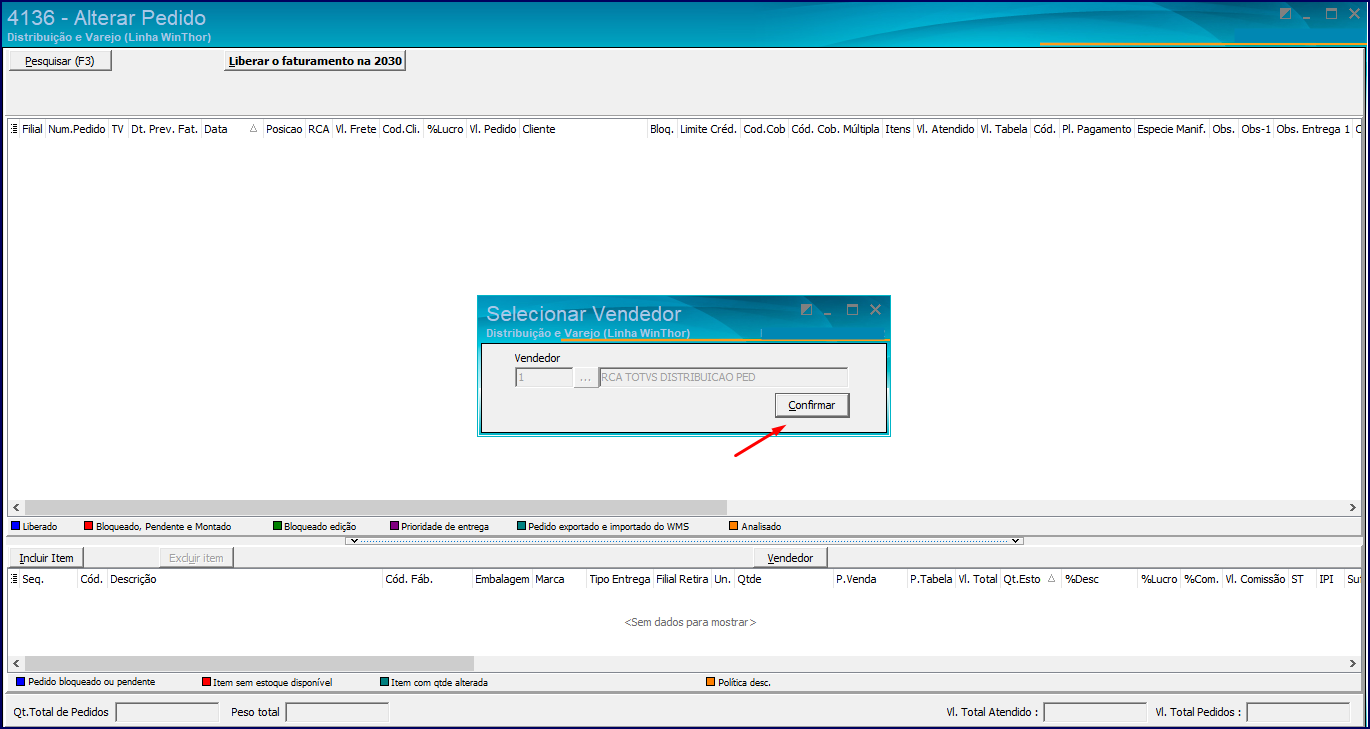Focus the Vendedor code field
Screen dimensions: 1370x729
point(543,378)
